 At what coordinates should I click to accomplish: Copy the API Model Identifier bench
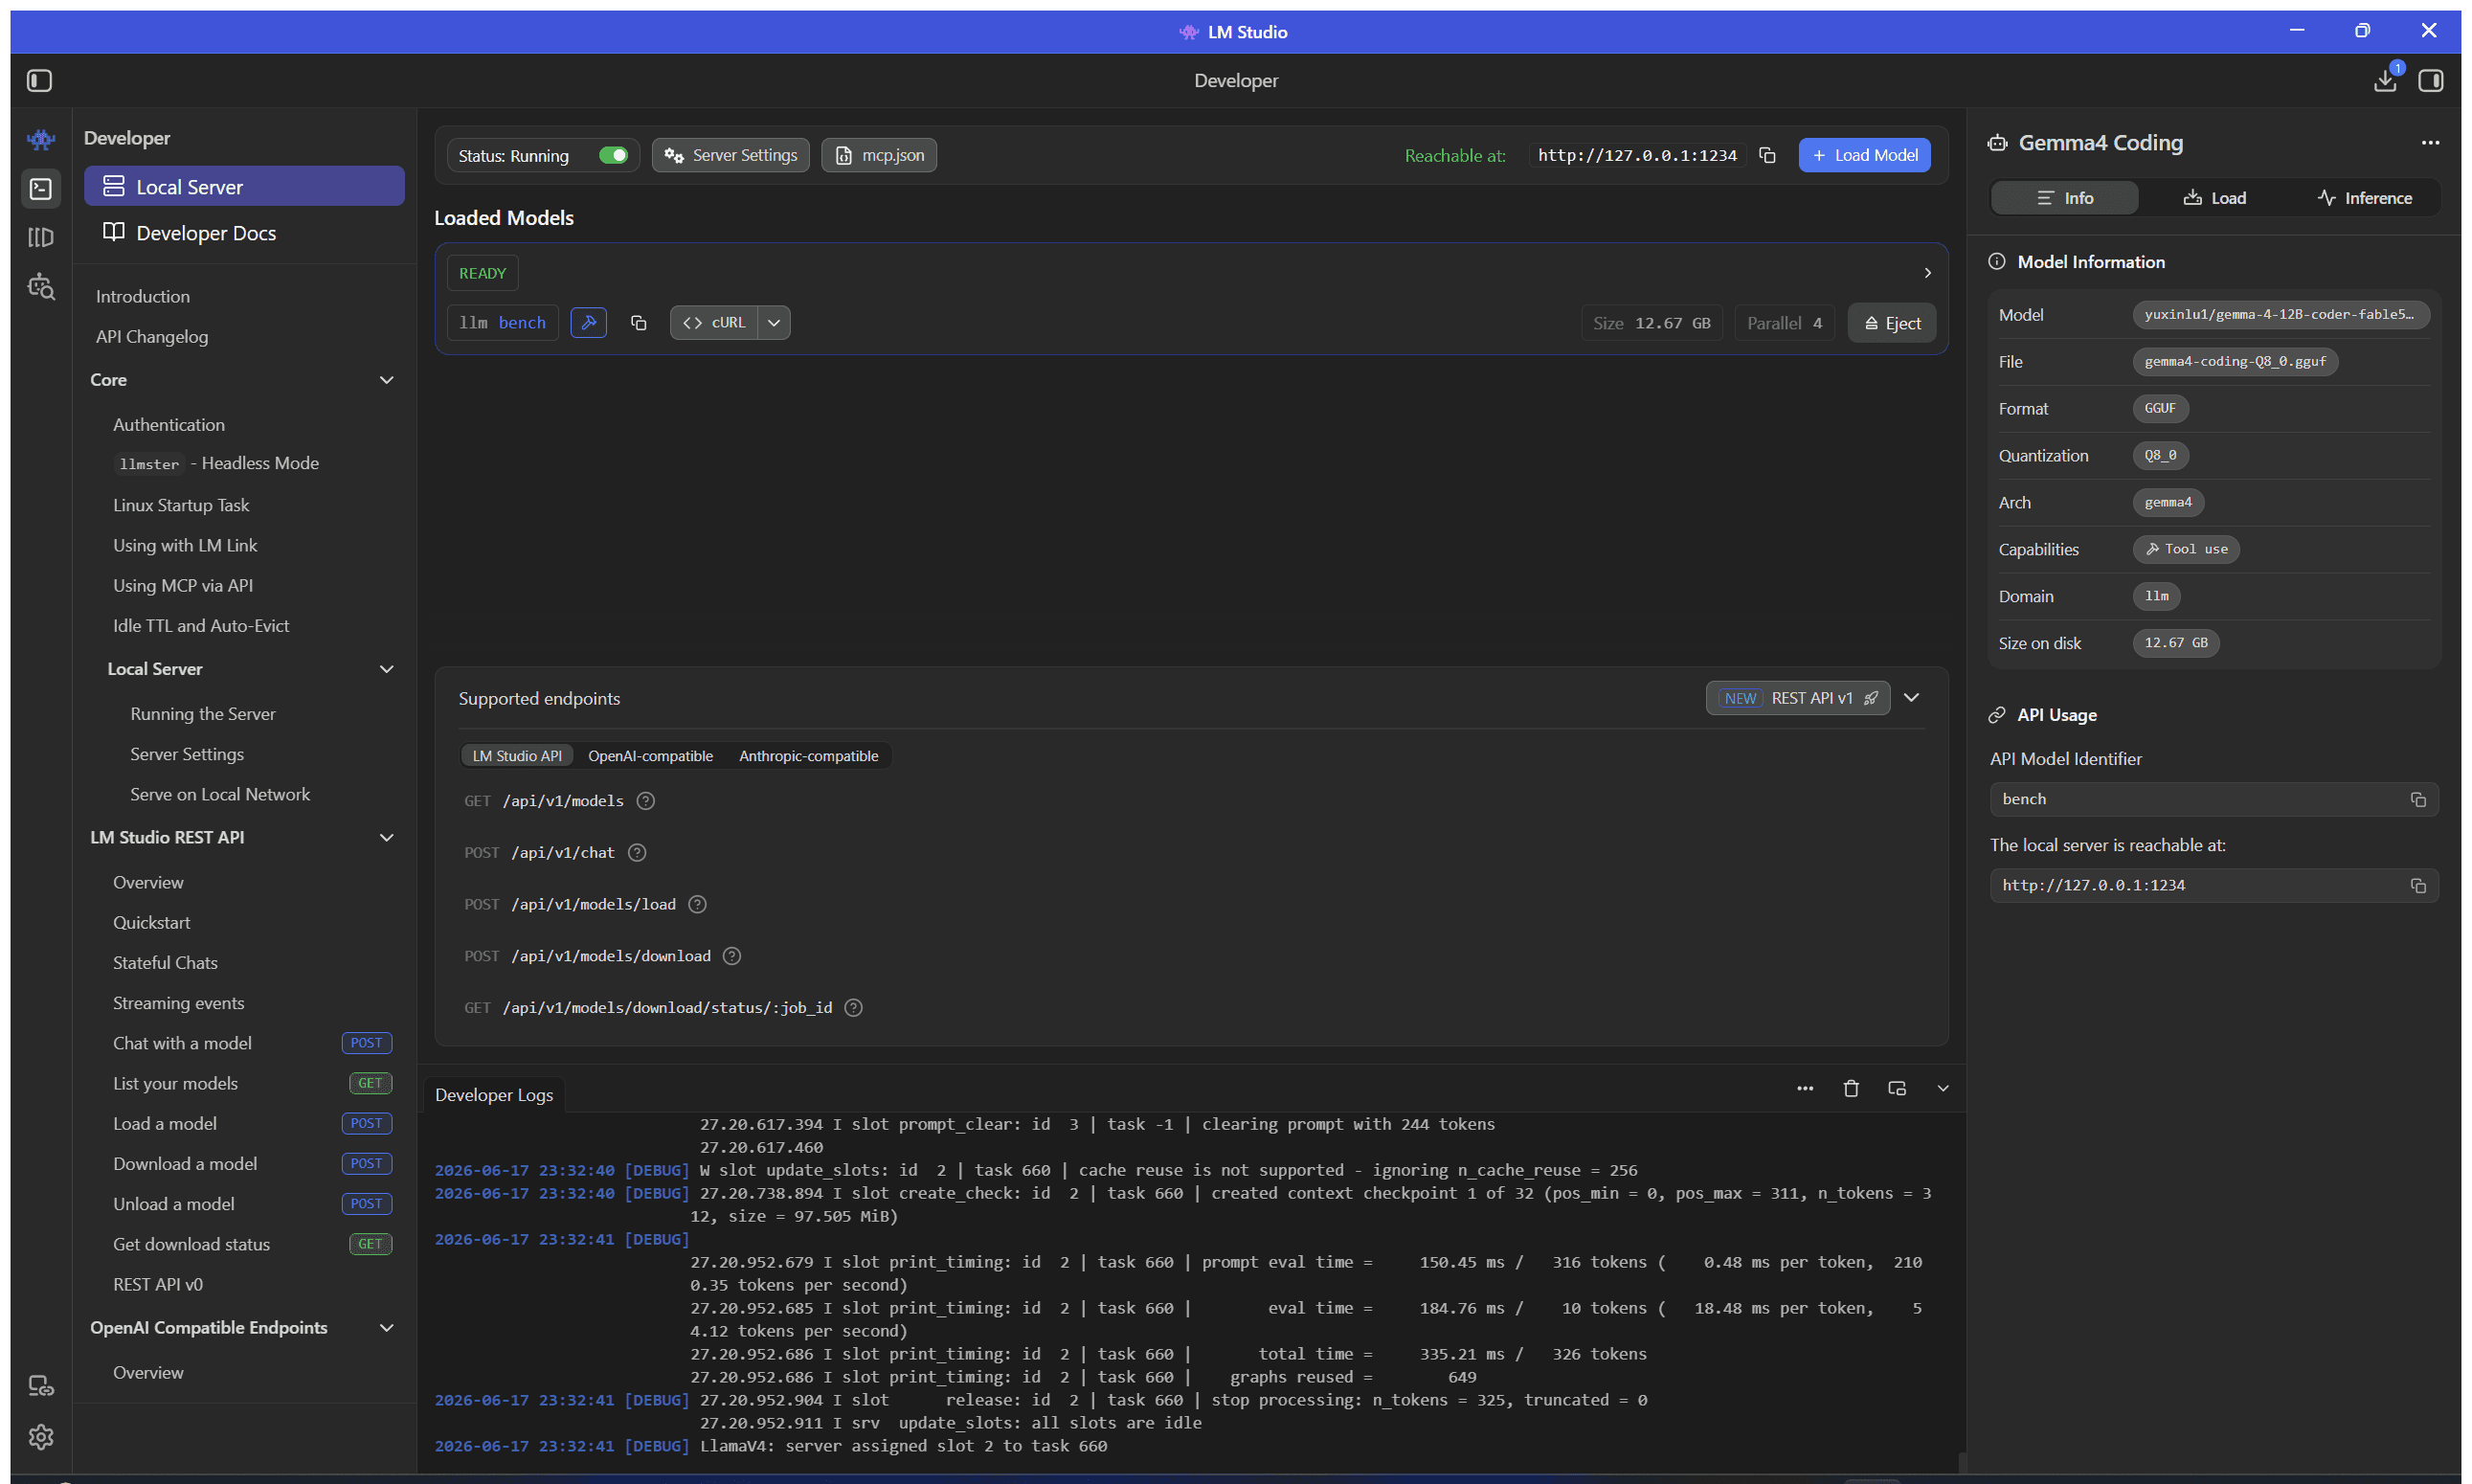click(2418, 799)
